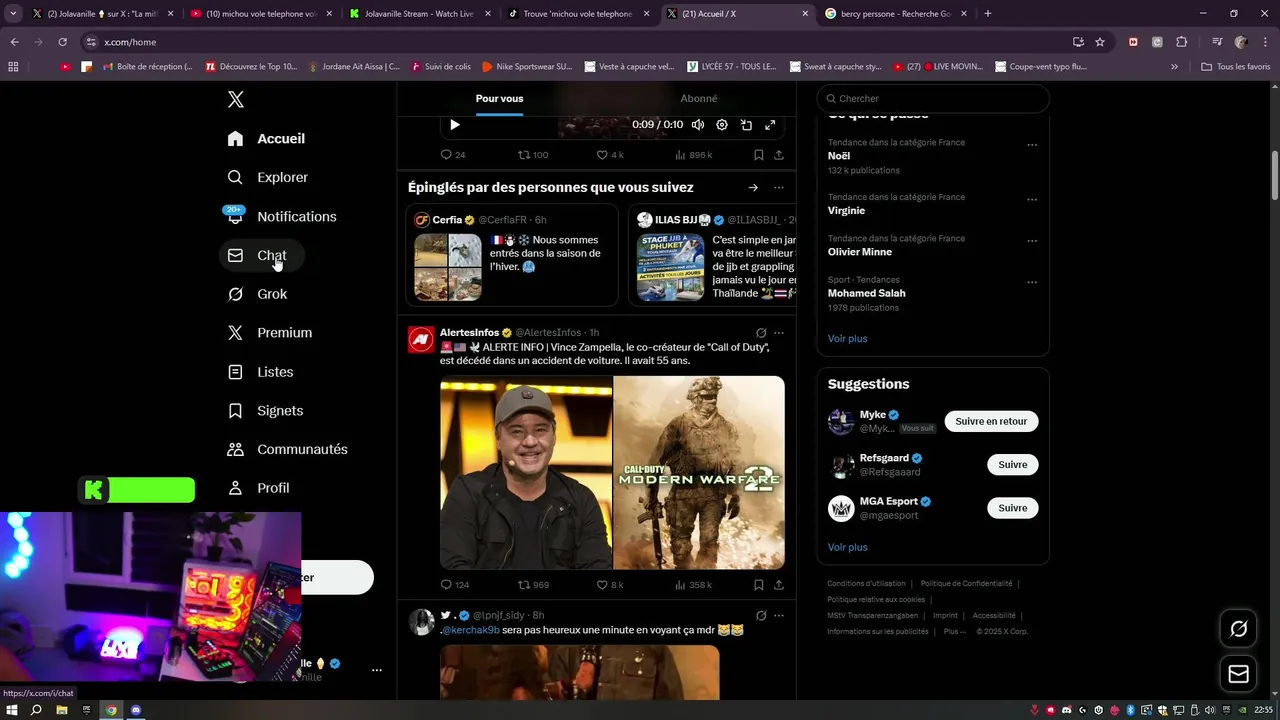Open more options on @lpnjf_sidy post
The width and height of the screenshot is (1280, 720).
click(x=778, y=616)
